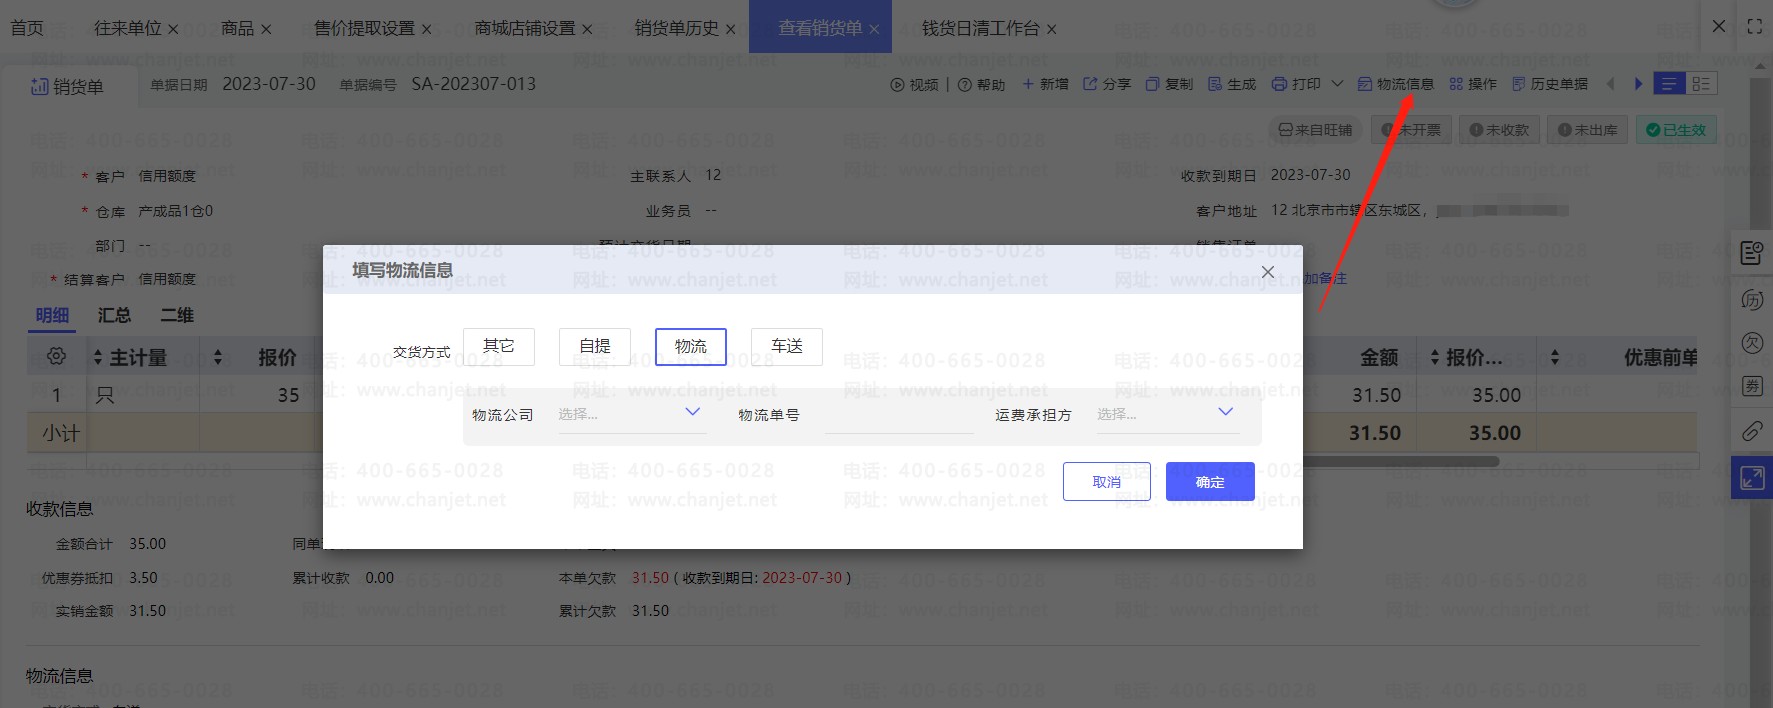Click the horizontal table scrollbar
Image resolution: width=1773 pixels, height=708 pixels.
coord(1400,462)
